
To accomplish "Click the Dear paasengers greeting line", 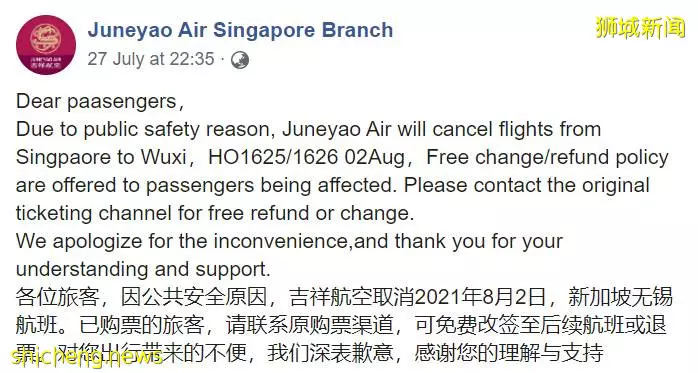I will (x=100, y=101).
